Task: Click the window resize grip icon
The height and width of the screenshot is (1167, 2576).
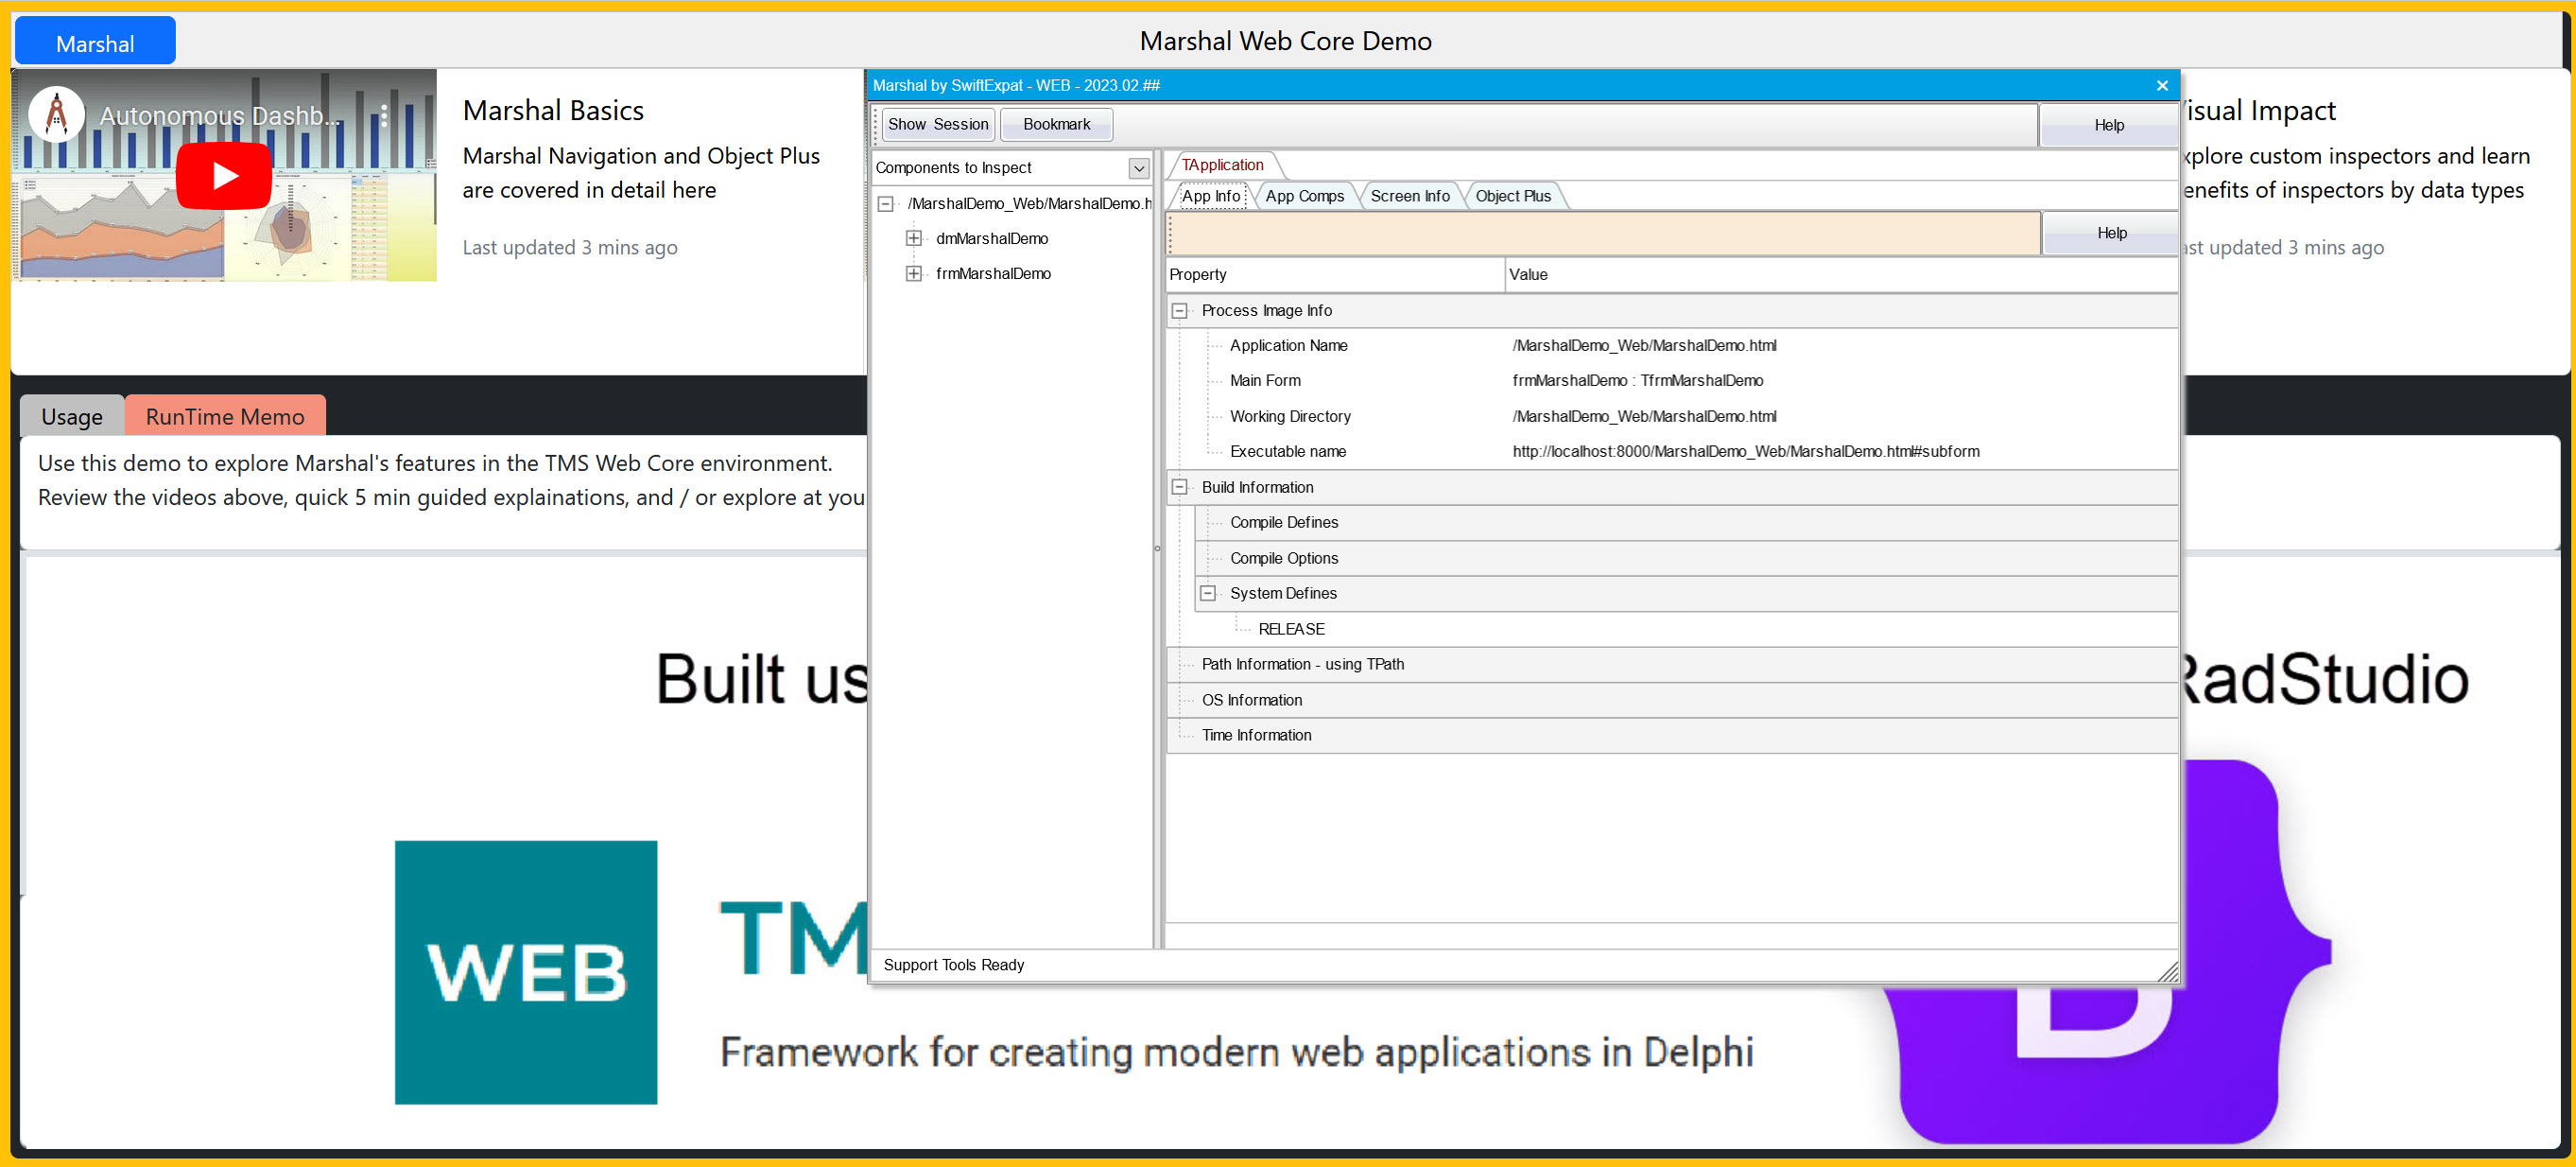Action: pos(2167,971)
